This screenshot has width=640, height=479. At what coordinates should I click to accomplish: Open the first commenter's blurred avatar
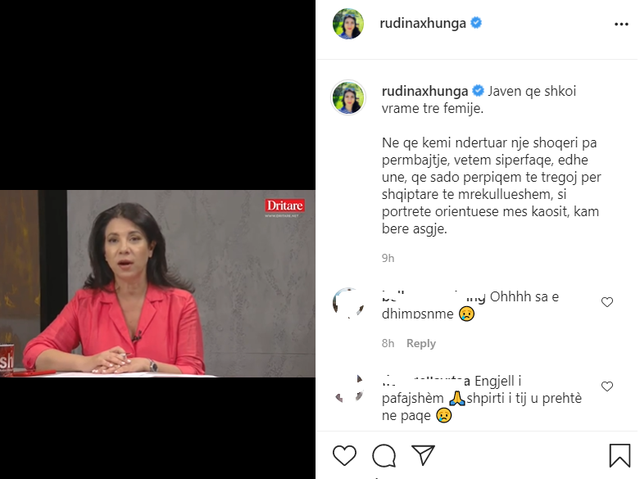[x=348, y=303]
